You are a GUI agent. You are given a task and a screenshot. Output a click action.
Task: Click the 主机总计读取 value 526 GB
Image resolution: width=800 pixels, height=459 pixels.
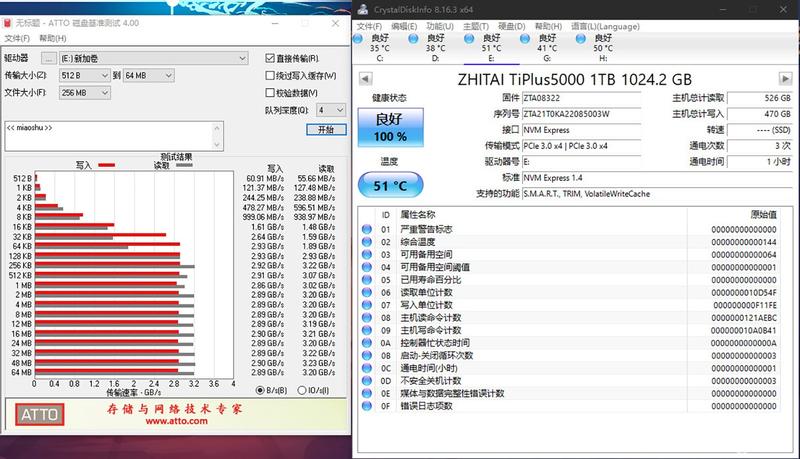click(x=759, y=98)
